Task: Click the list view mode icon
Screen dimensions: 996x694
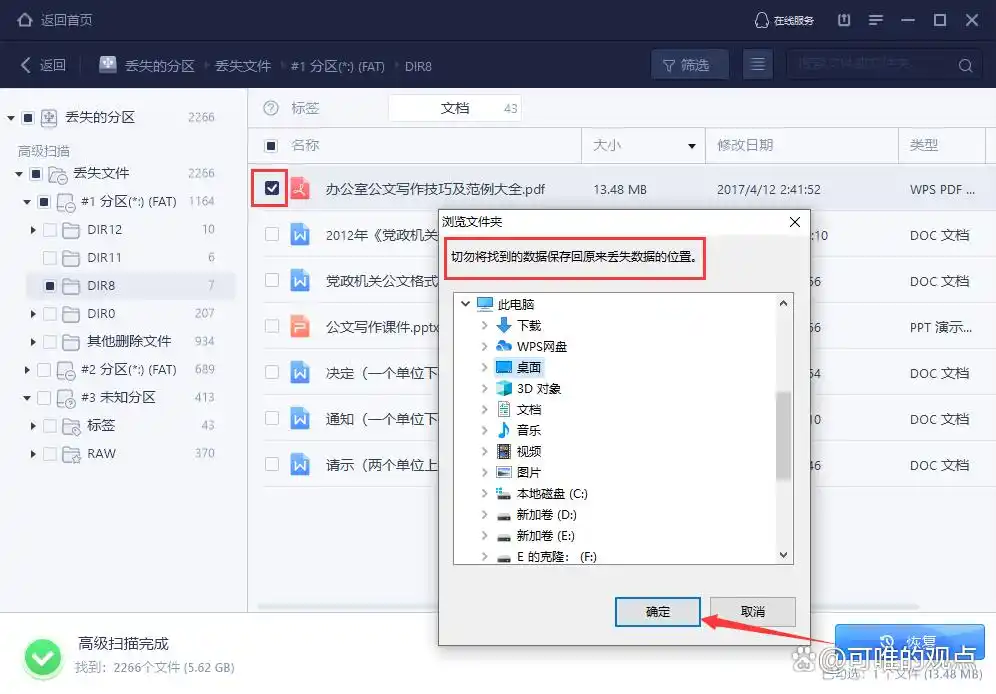Action: pos(758,65)
